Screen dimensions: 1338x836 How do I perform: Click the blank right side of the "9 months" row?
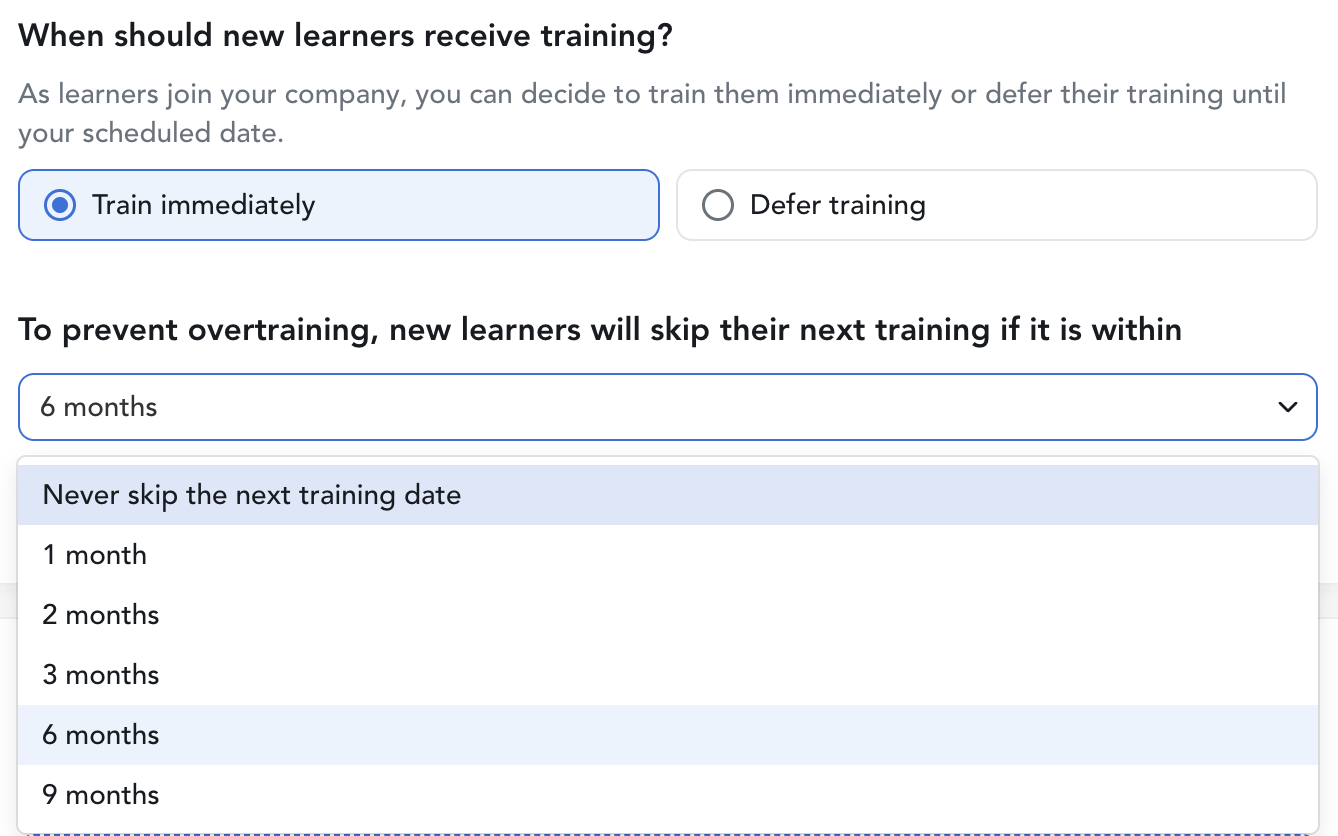coord(900,795)
